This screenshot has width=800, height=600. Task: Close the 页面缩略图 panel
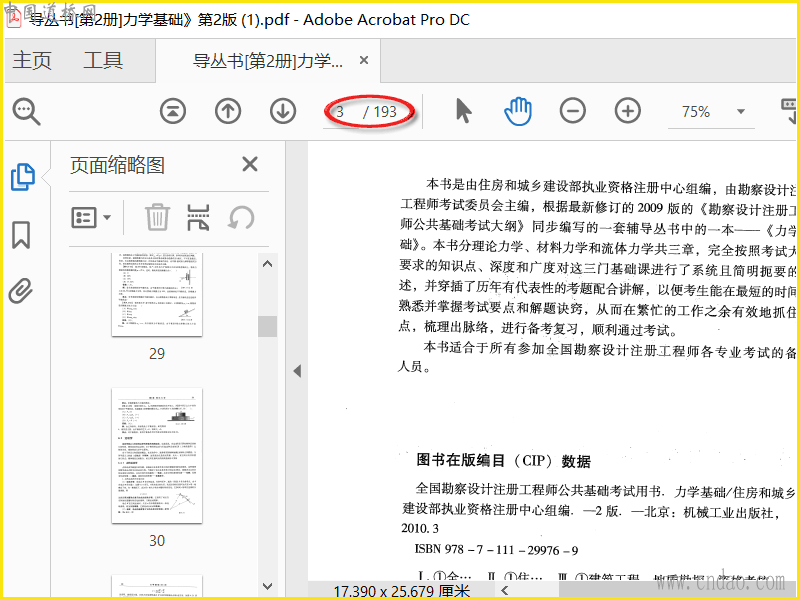[x=249, y=164]
